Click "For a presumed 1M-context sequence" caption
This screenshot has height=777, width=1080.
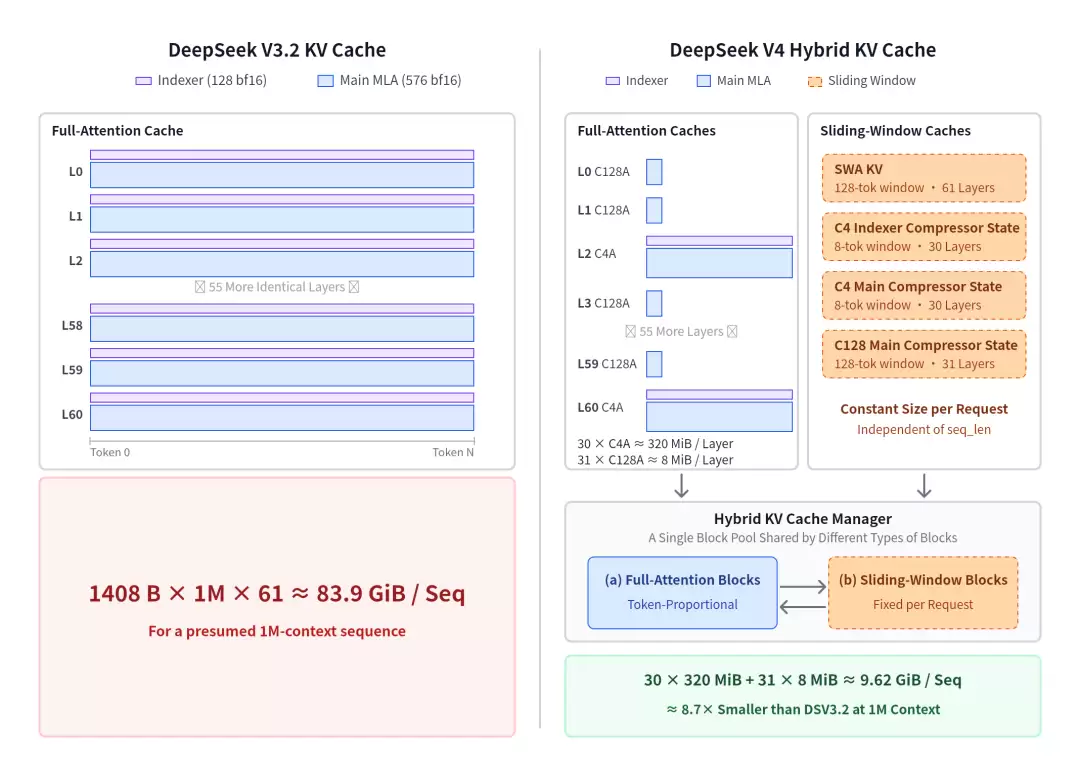pos(277,631)
